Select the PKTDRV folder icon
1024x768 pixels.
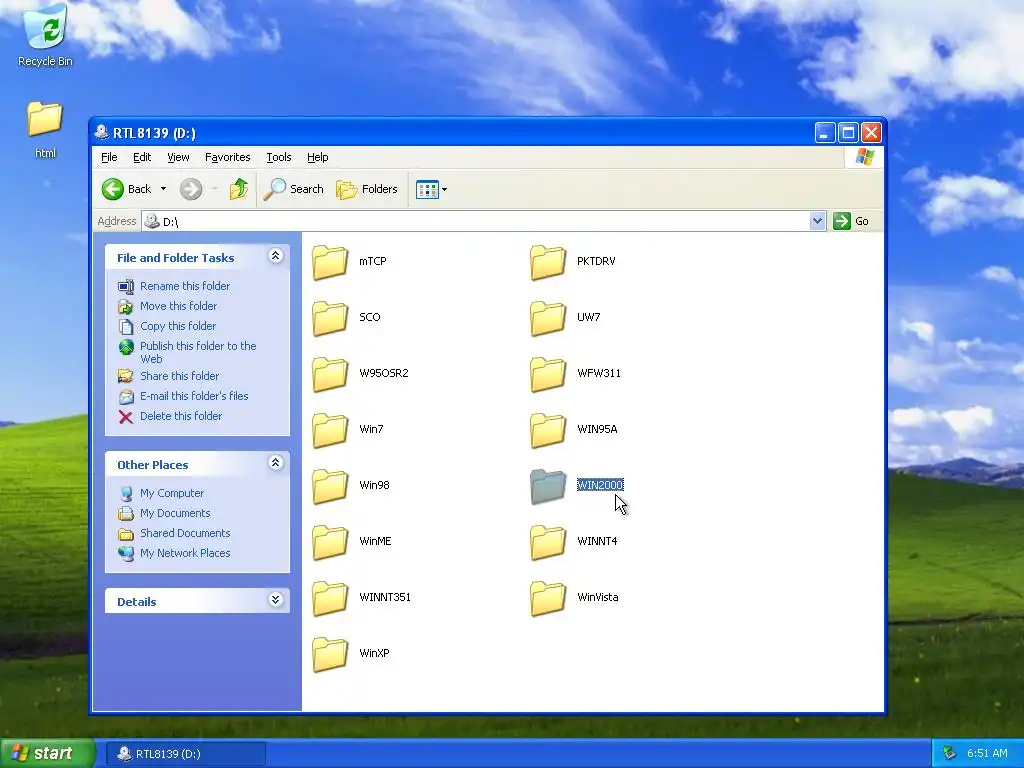[x=548, y=262]
